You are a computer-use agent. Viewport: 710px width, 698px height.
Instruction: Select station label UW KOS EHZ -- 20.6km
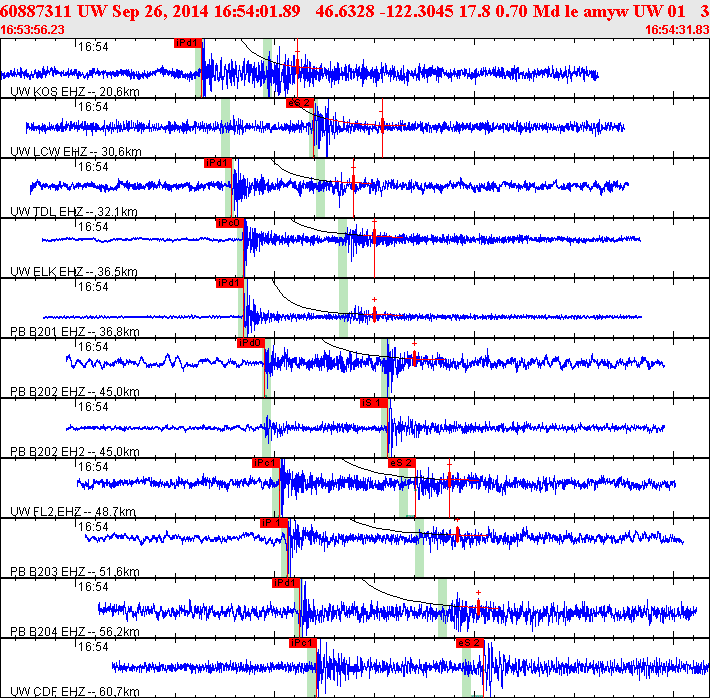(75, 92)
